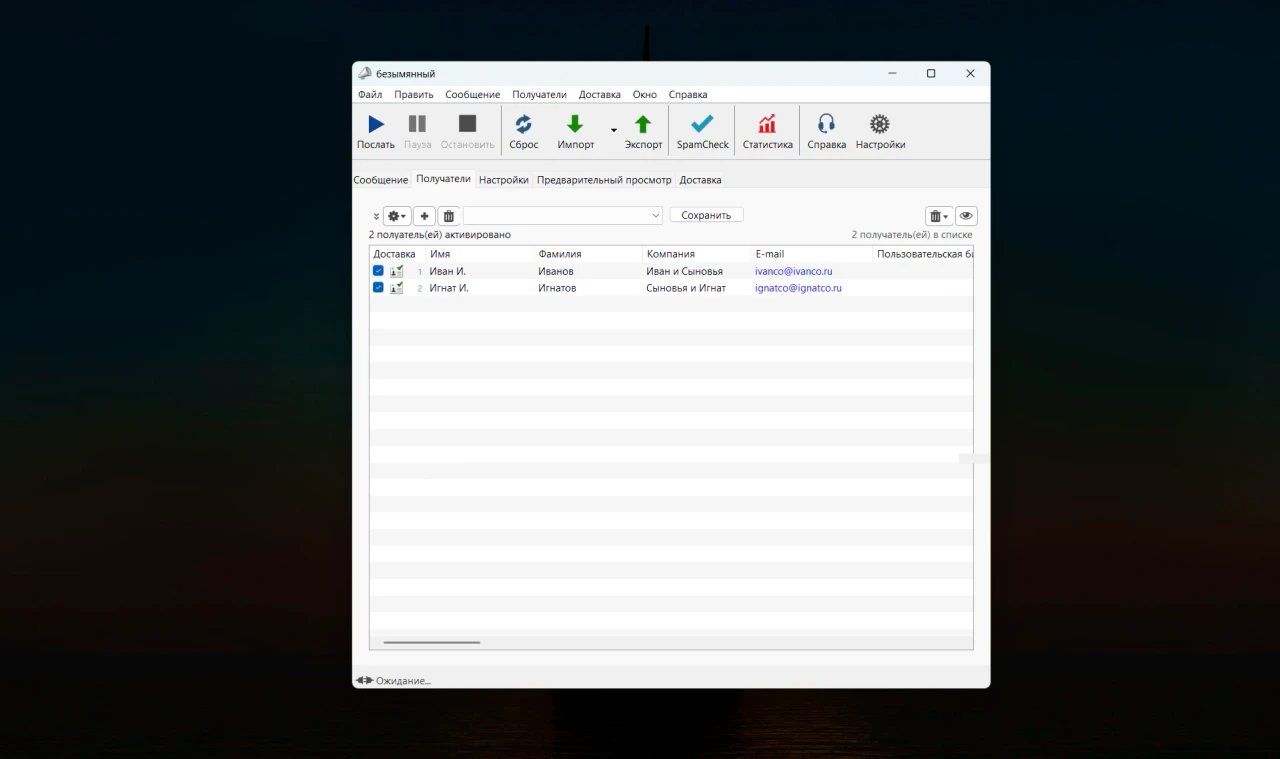This screenshot has height=759, width=1280.
Task: Expand the double chevron above the list
Action: (376, 216)
